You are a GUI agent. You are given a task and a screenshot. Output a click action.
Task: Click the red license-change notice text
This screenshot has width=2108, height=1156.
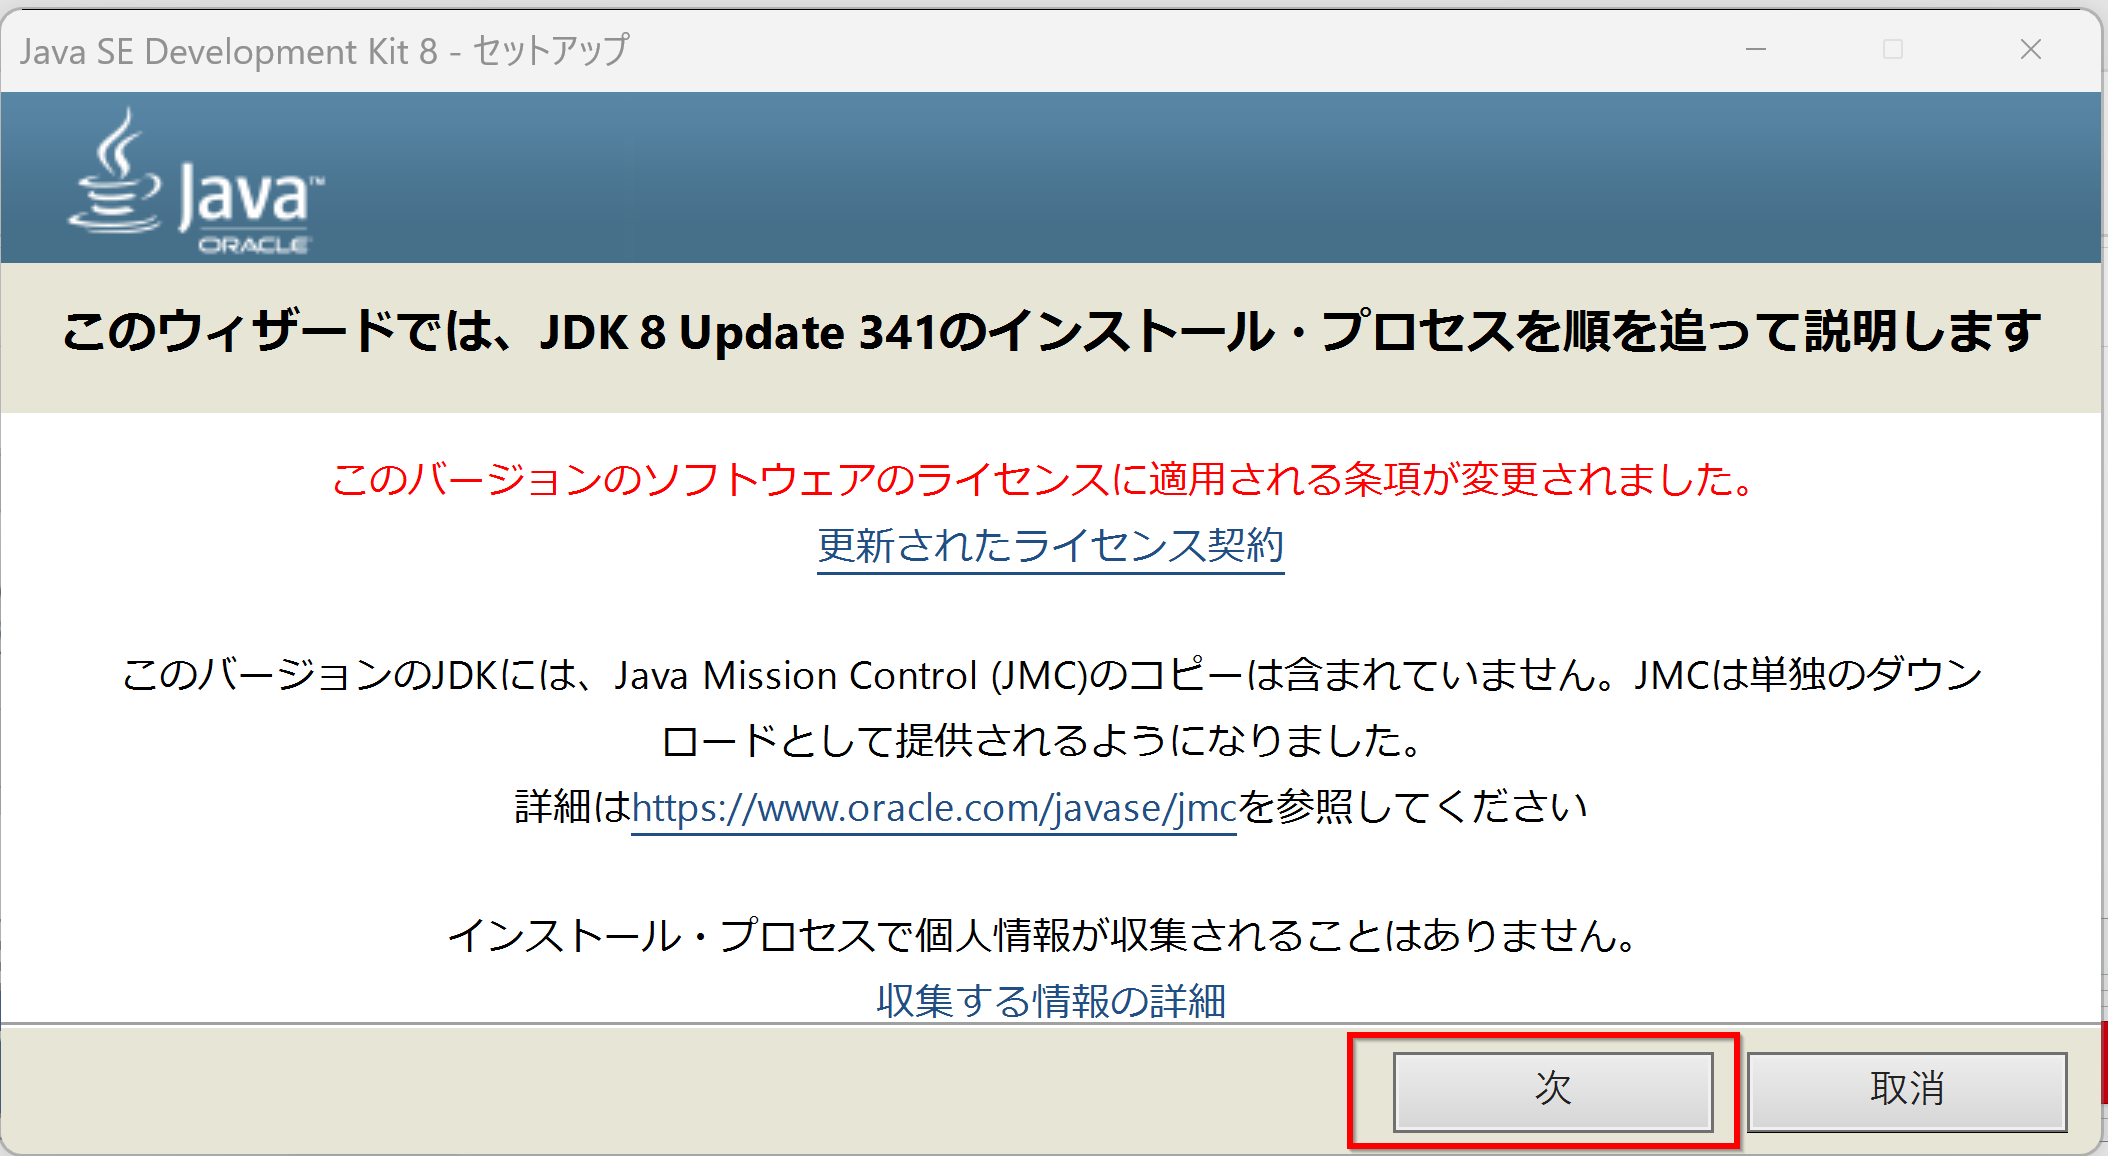point(1044,479)
